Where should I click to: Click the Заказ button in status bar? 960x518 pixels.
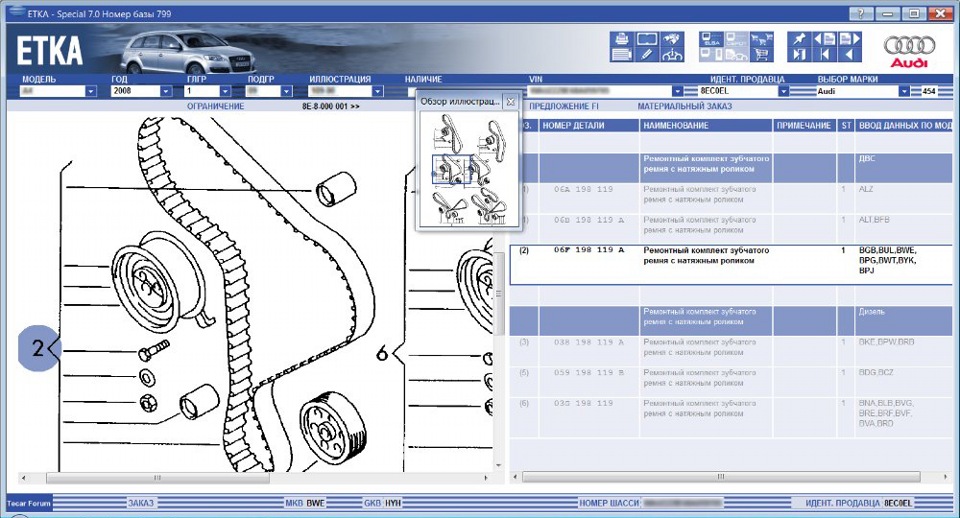[x=141, y=503]
